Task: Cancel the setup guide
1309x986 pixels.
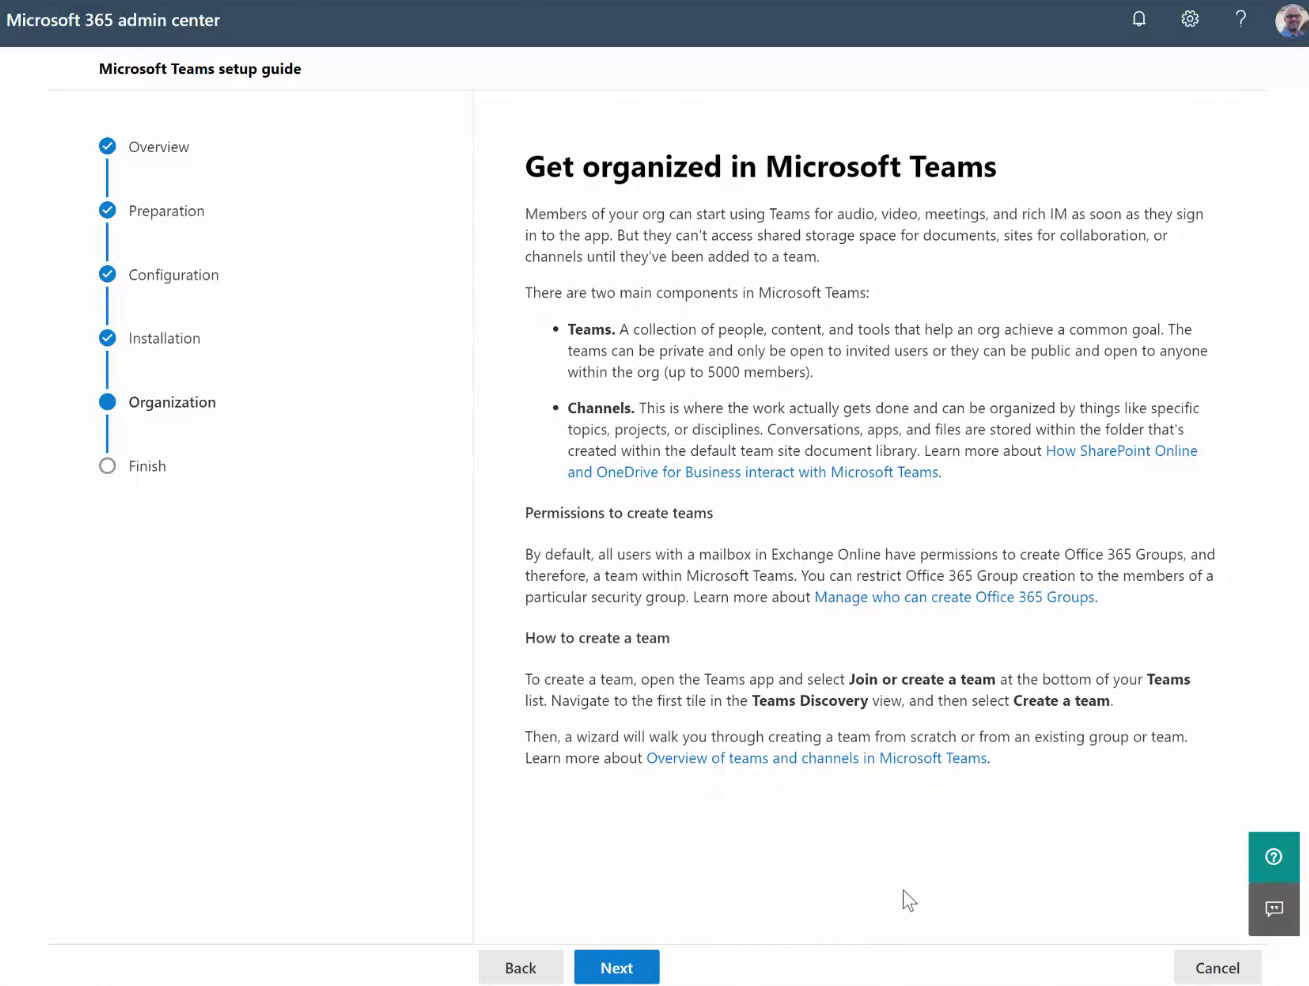Action: [1218, 968]
